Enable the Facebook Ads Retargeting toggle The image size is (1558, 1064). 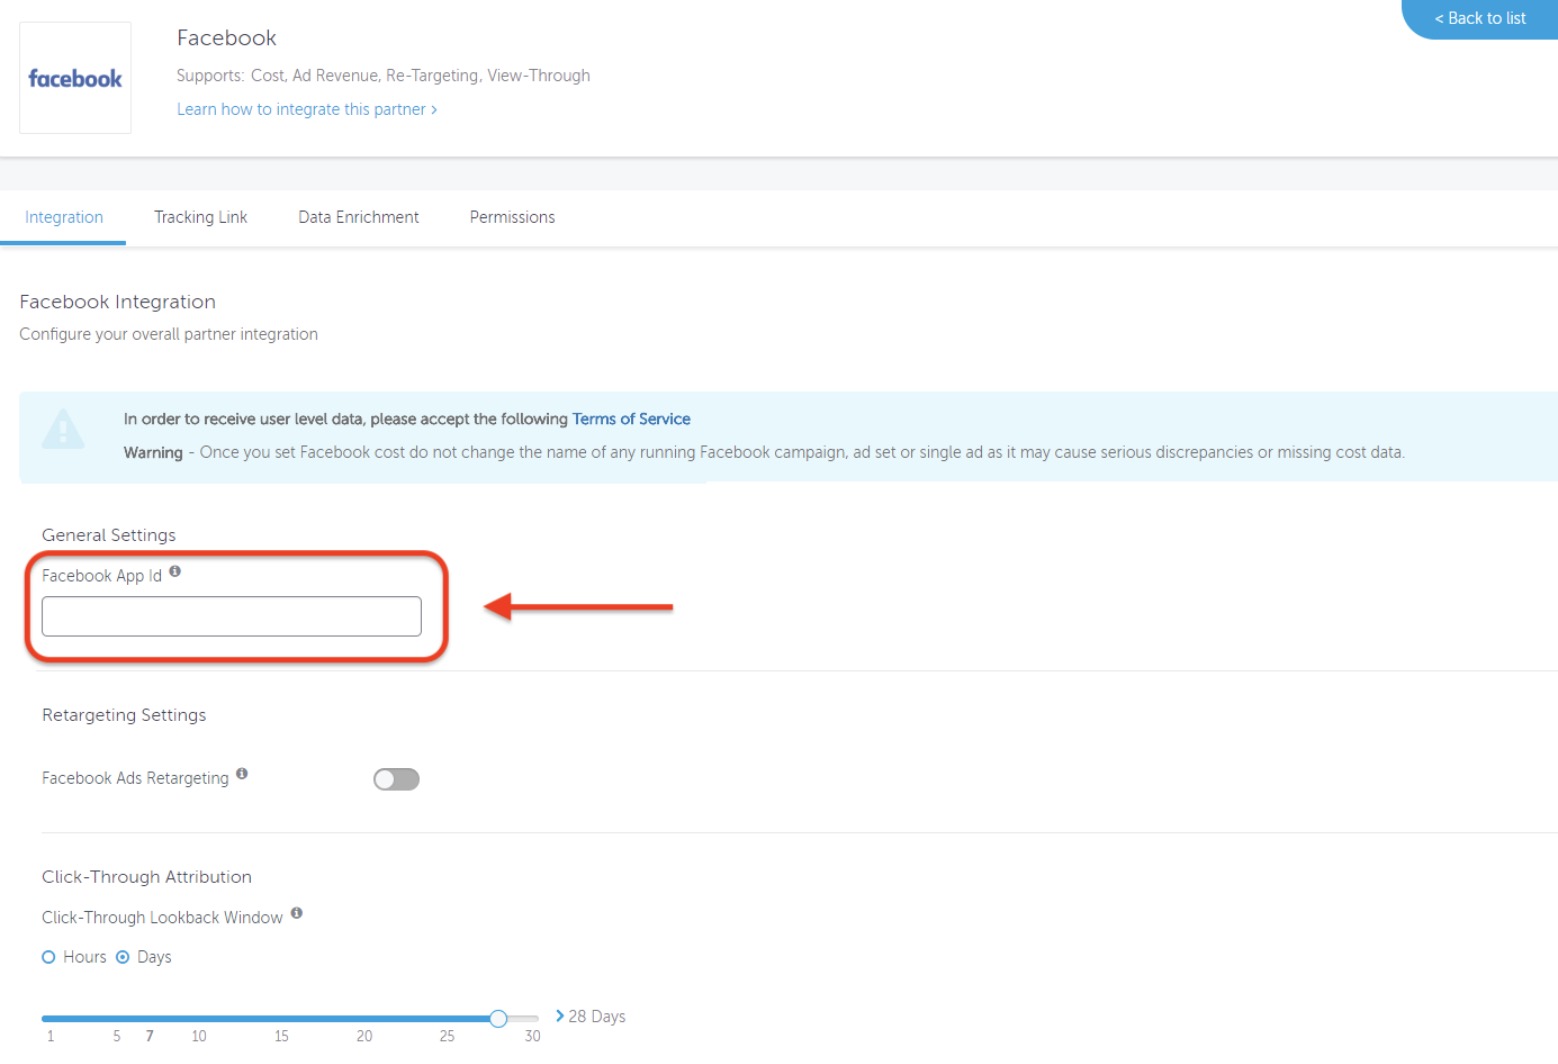pos(396,779)
